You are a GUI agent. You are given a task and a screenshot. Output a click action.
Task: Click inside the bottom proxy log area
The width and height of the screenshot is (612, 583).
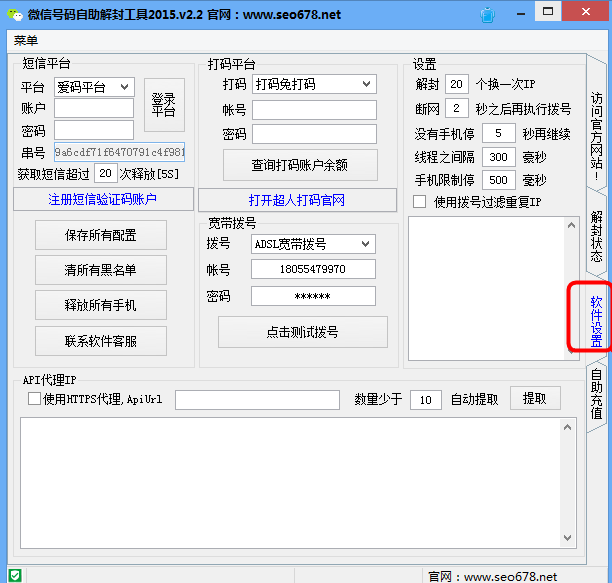(x=291, y=483)
